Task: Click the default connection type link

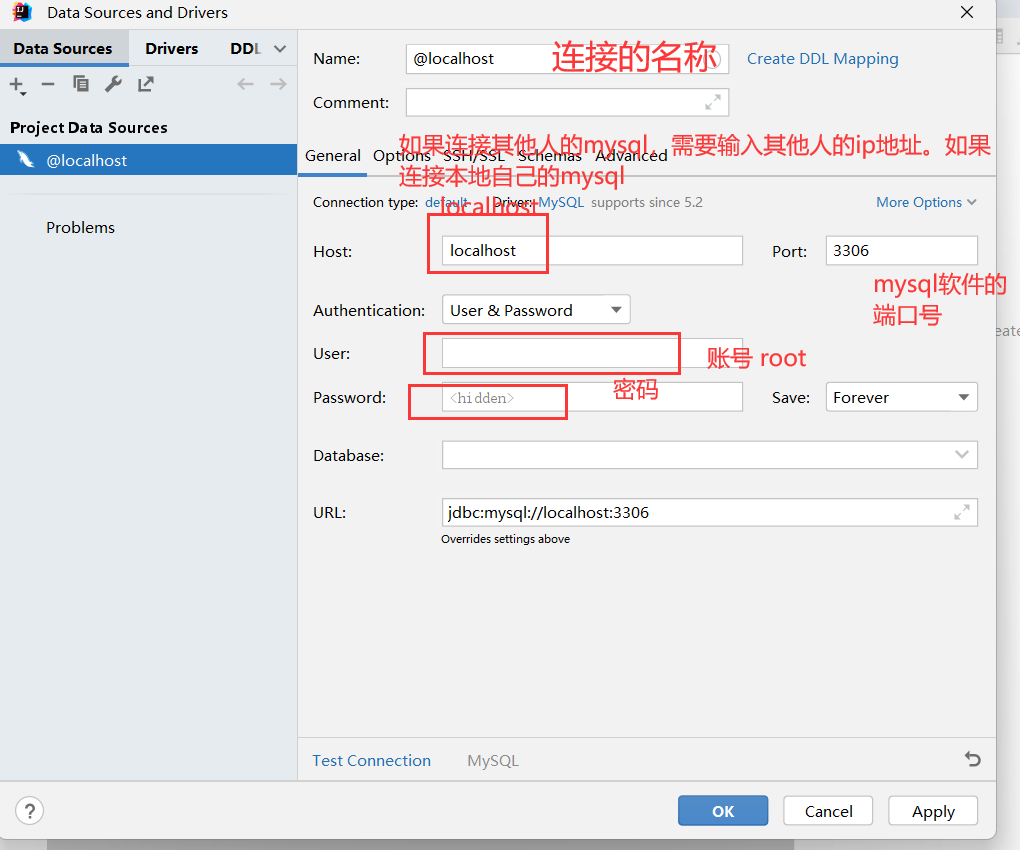Action: pyautogui.click(x=446, y=202)
